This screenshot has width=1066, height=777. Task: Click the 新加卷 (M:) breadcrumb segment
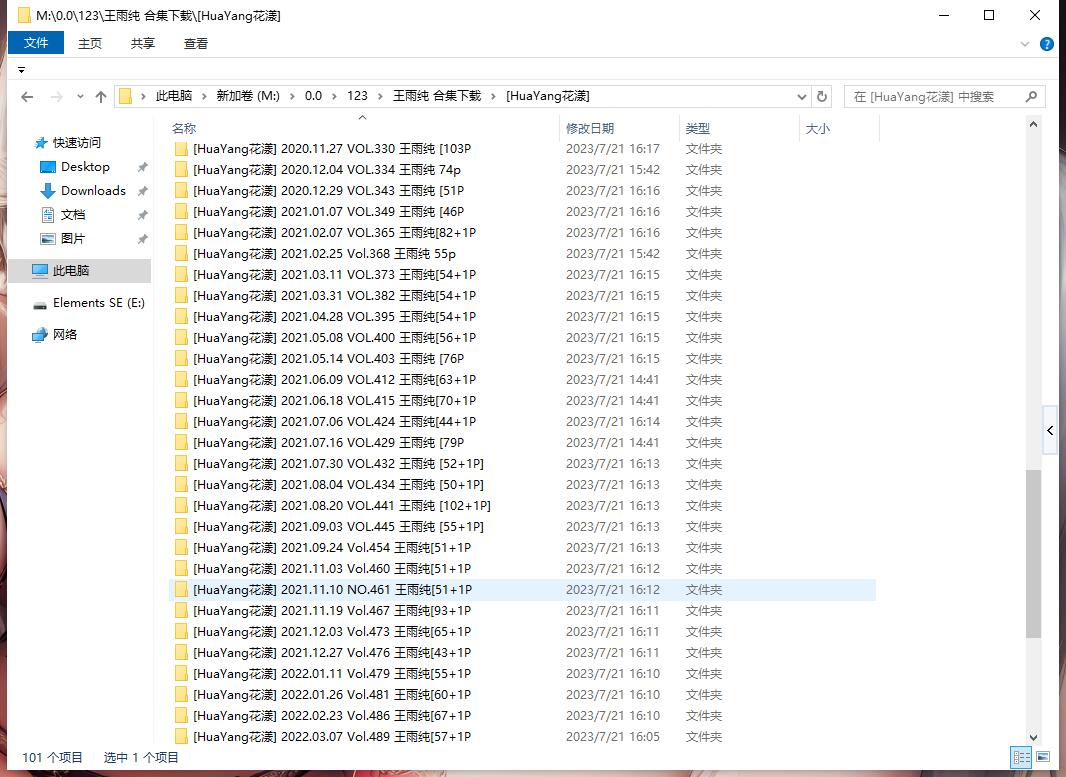click(248, 96)
